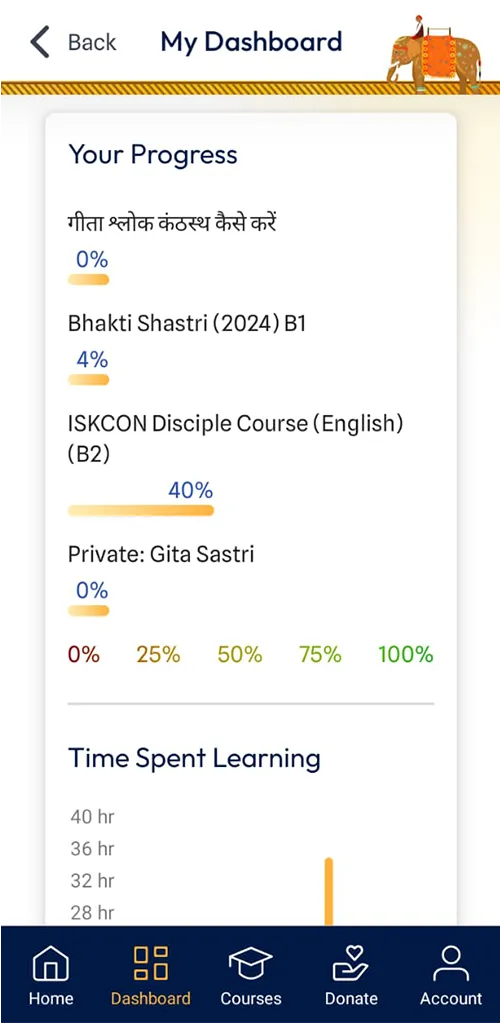
Task: Select the 100% green legend label
Action: [x=406, y=654]
